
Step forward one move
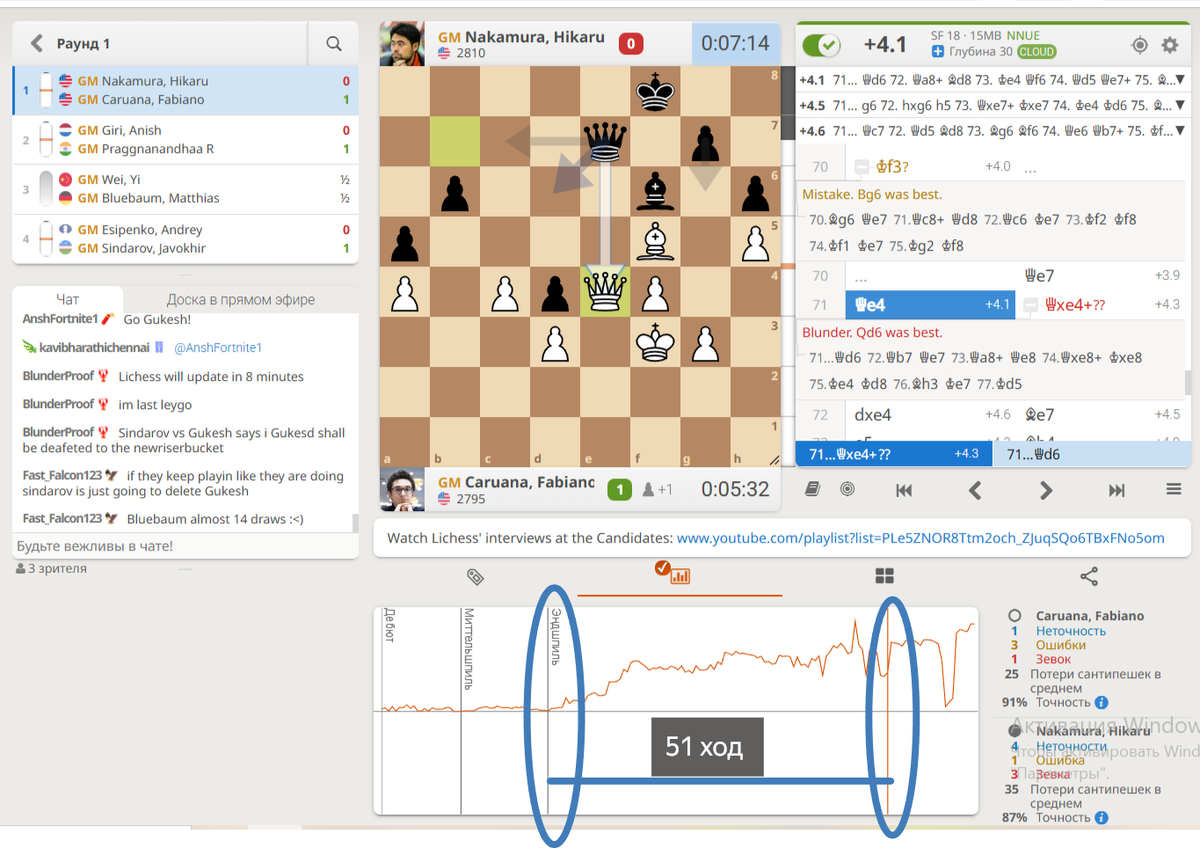coord(1046,490)
